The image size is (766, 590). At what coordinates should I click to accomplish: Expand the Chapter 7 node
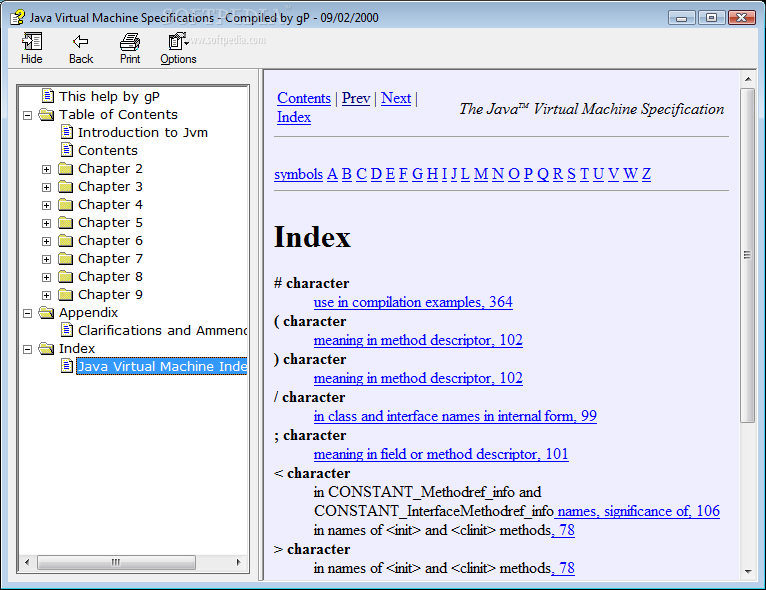pos(46,259)
